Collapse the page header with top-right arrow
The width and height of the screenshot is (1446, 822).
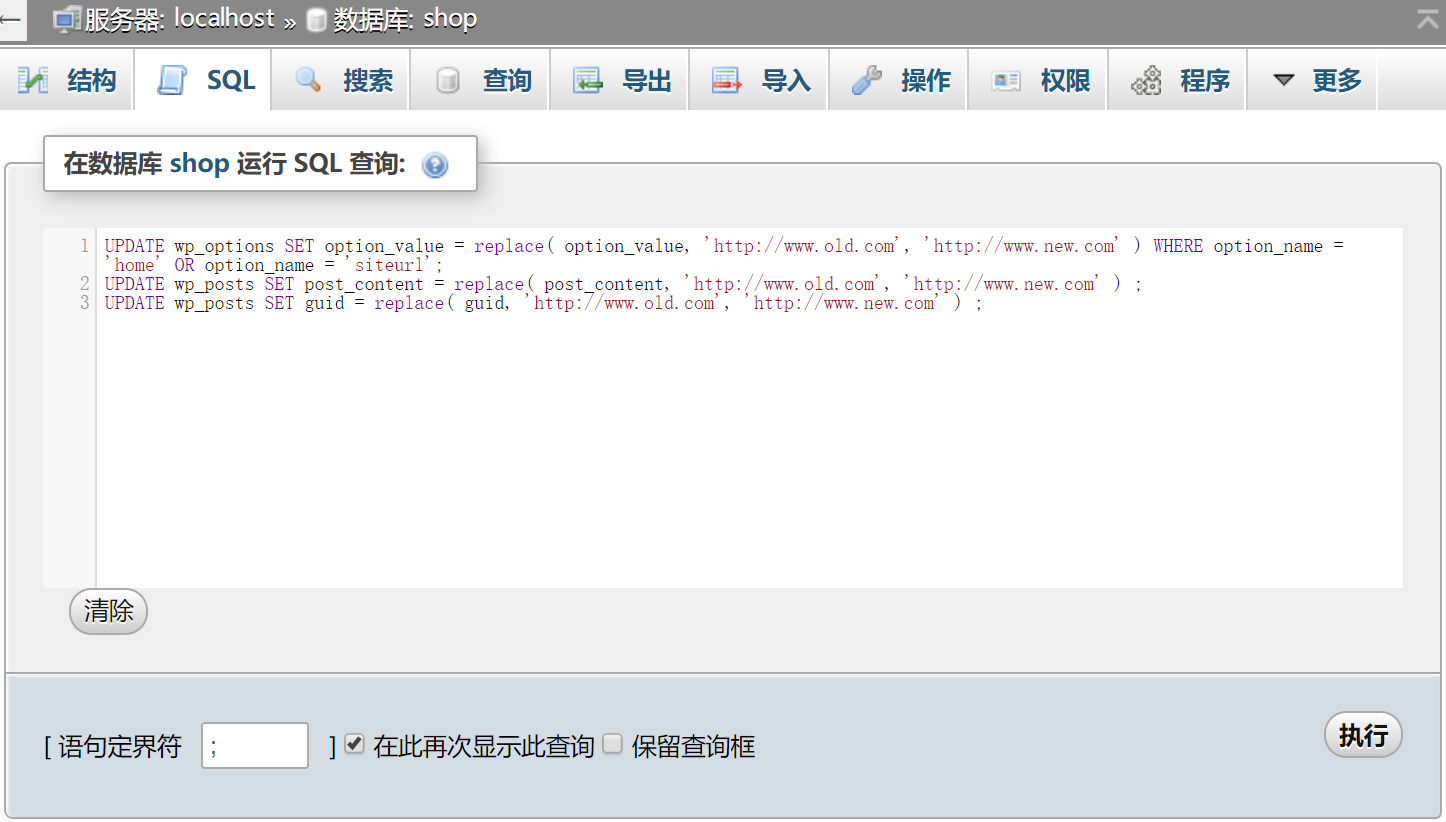point(1427,18)
